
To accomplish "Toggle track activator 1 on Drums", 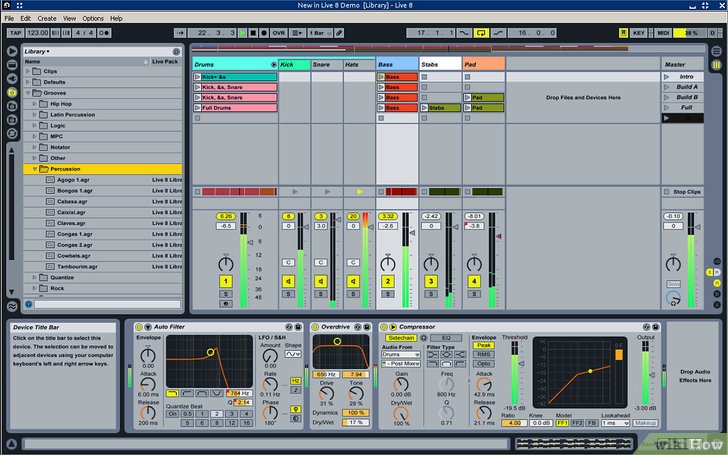I will point(226,281).
